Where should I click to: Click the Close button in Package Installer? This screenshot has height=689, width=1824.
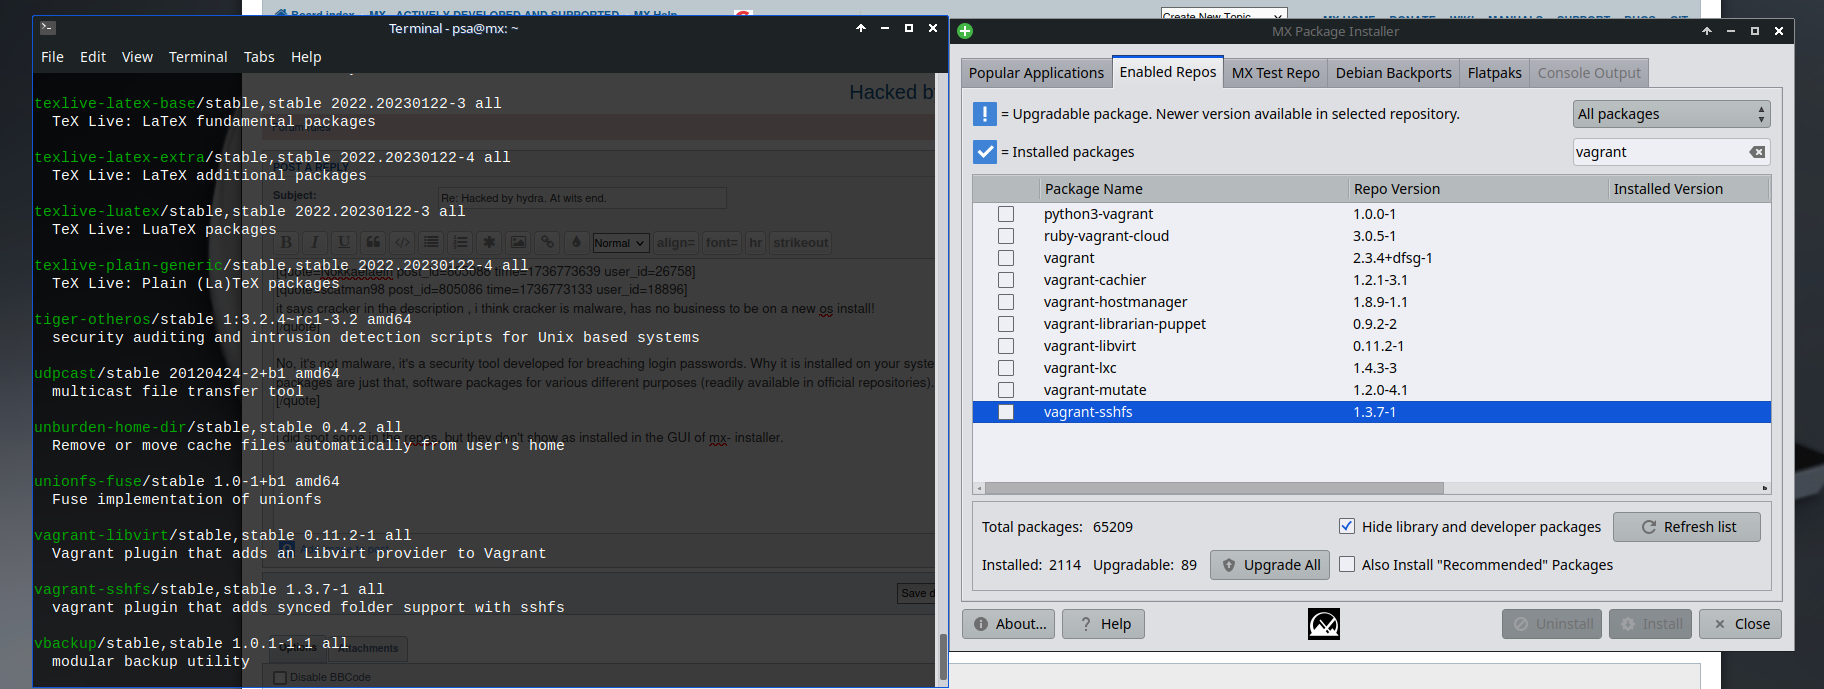1740,624
